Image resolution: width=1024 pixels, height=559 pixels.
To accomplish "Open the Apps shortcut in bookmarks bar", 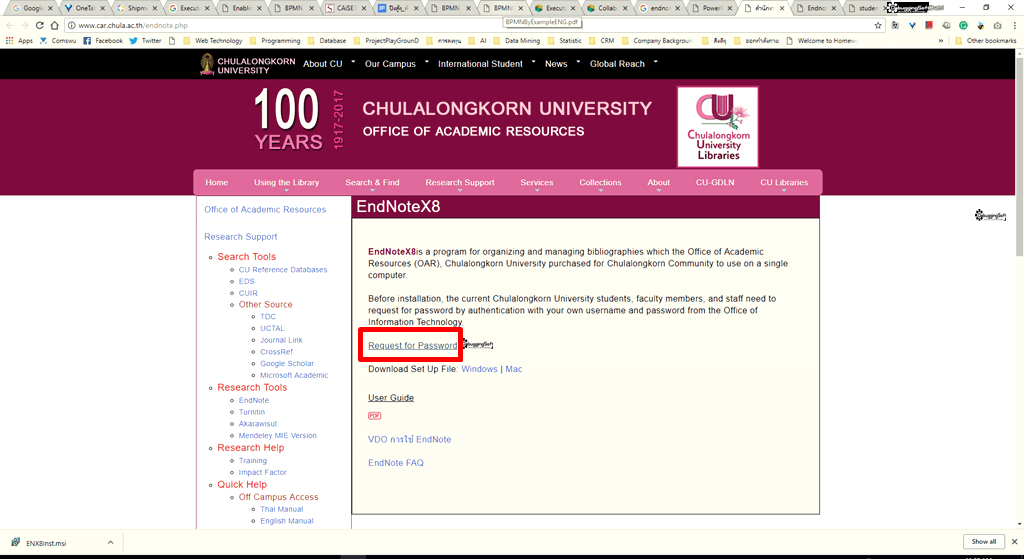I will coord(20,40).
